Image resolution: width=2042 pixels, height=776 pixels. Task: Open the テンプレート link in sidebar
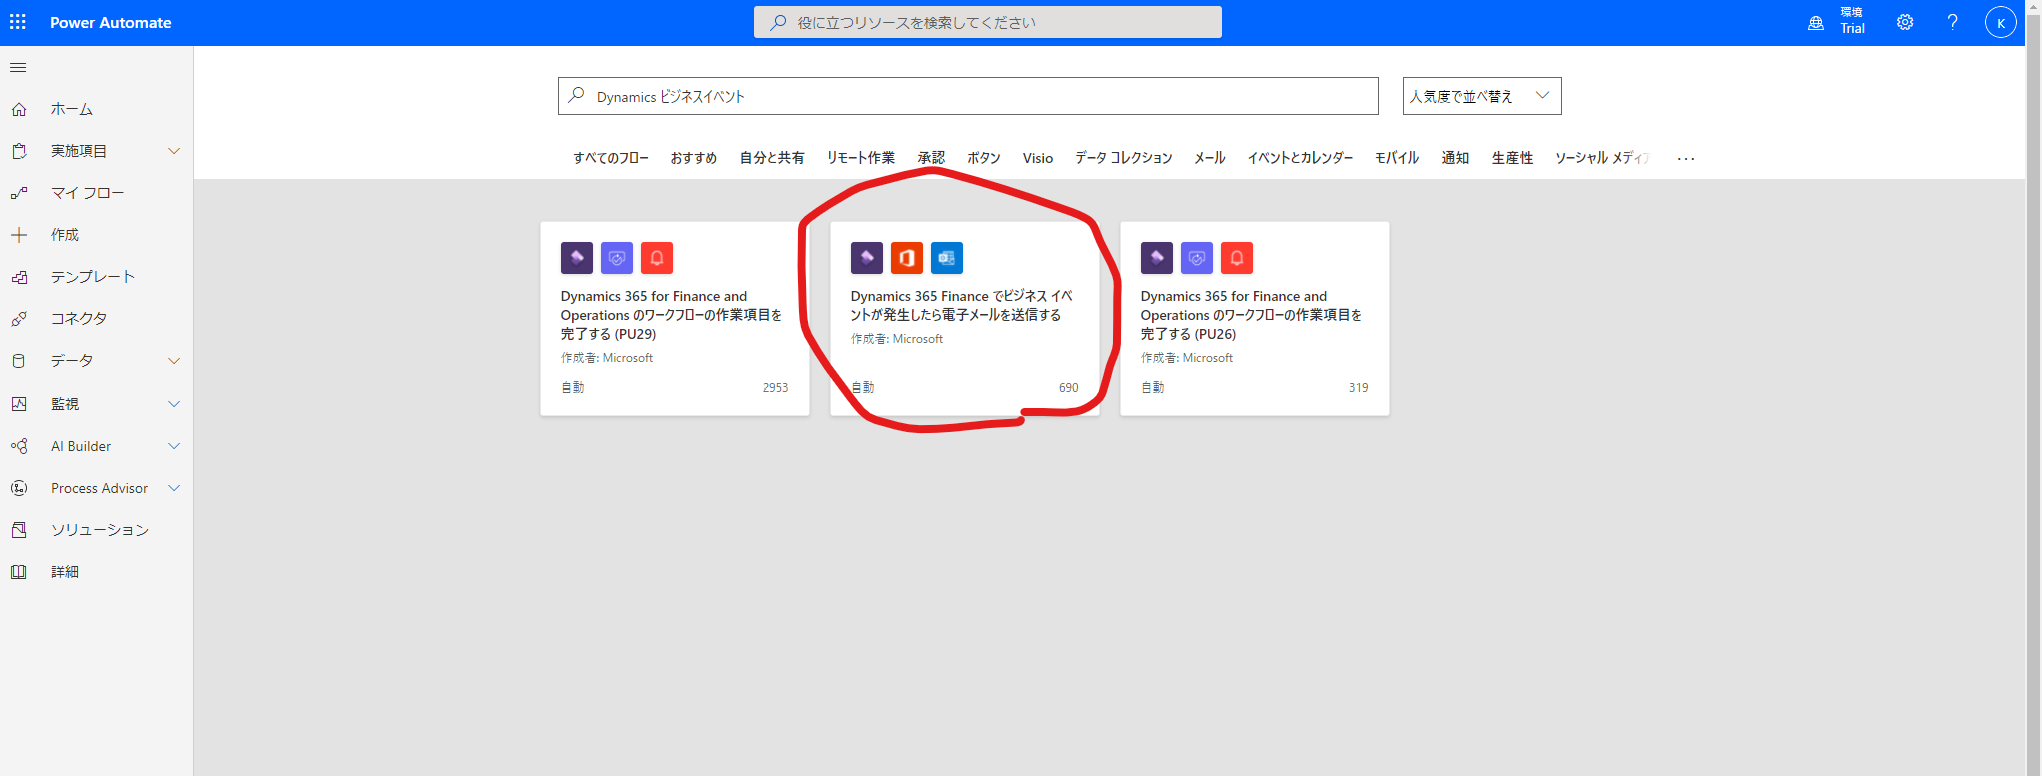[93, 277]
